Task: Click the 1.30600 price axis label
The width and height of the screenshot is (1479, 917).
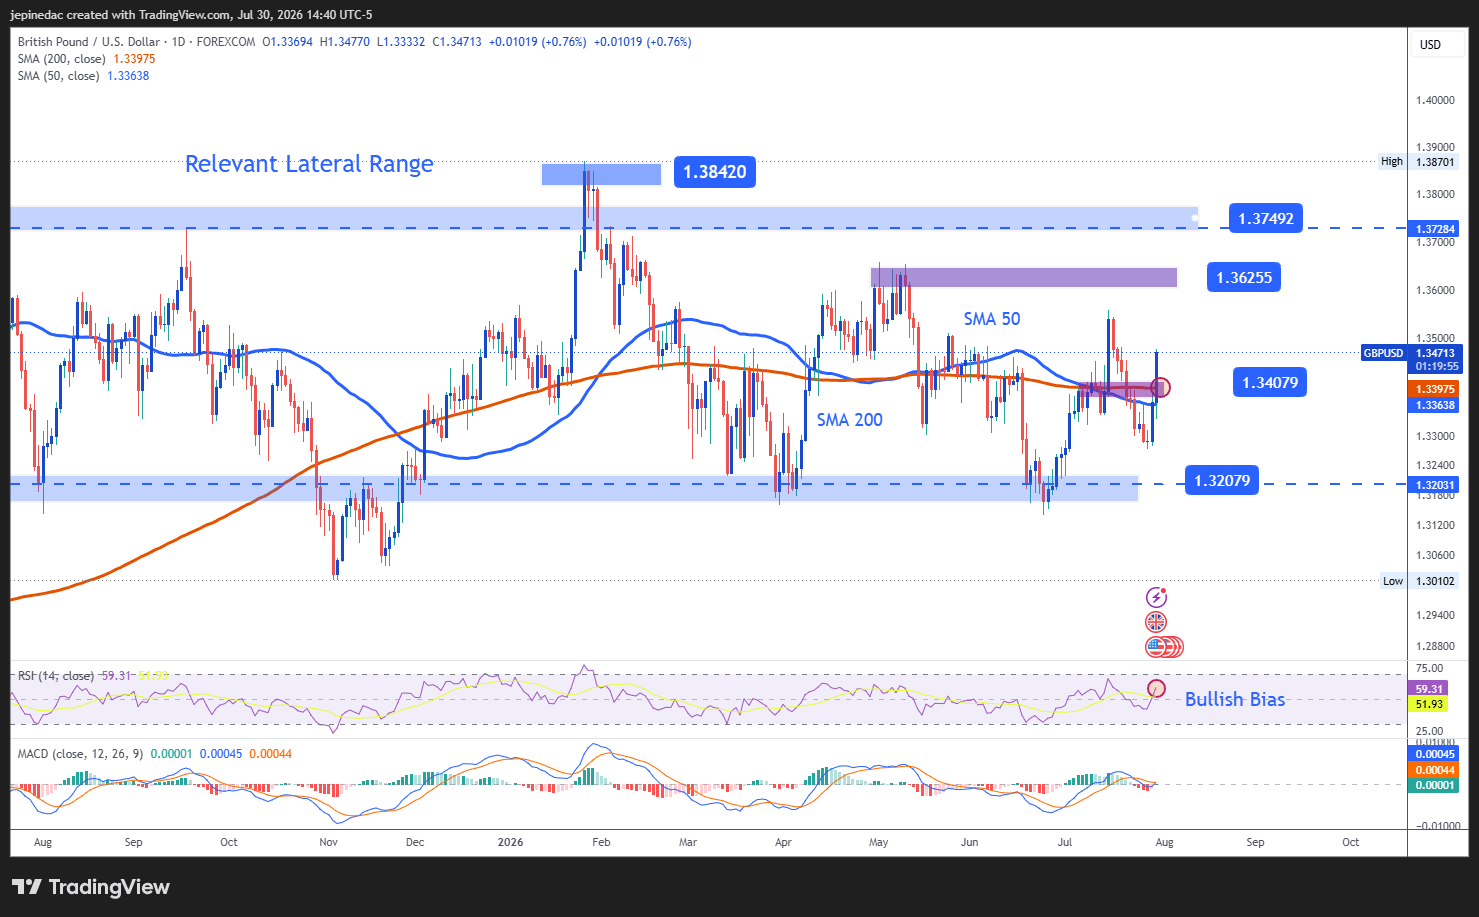Action: (1435, 555)
